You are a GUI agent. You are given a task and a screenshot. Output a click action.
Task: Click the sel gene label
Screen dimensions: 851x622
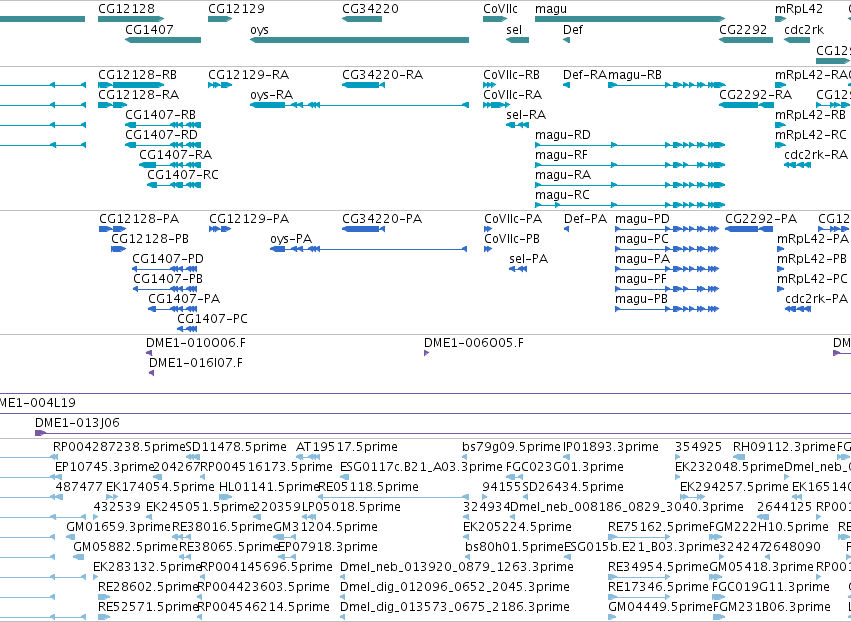click(514, 29)
